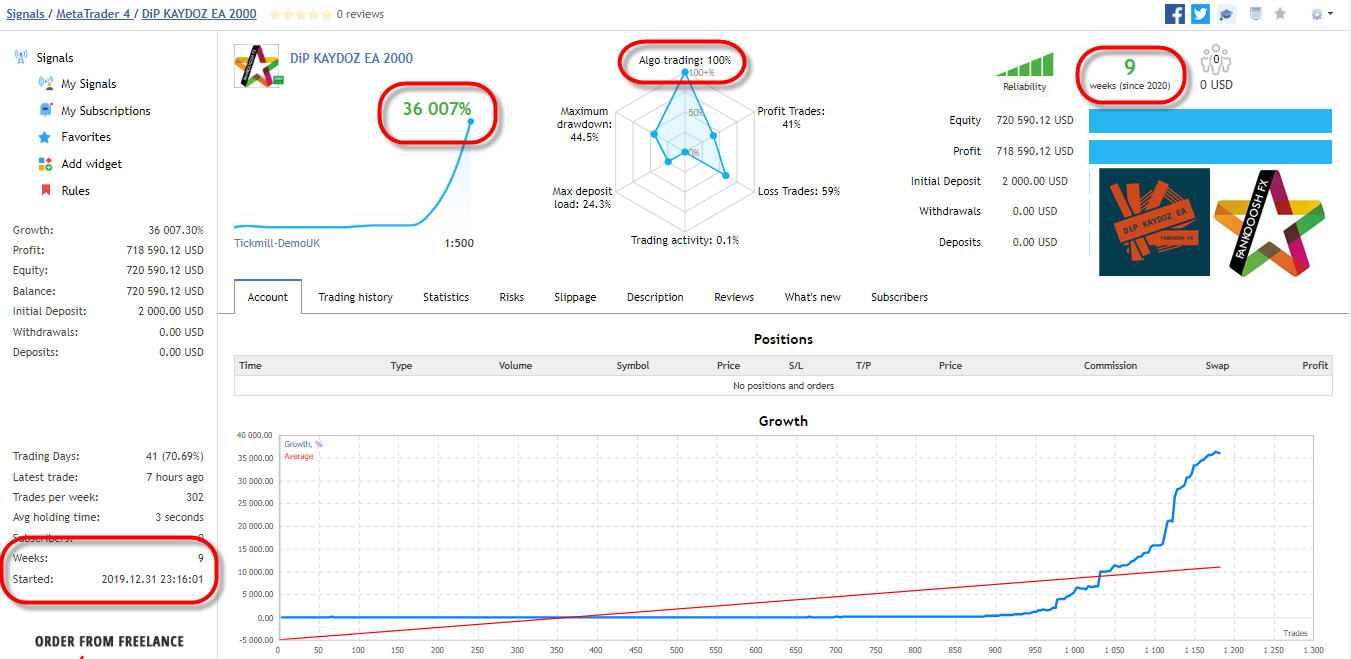Expand the dropdown arrow next to gear
The image size is (1351, 659).
pos(1330,14)
